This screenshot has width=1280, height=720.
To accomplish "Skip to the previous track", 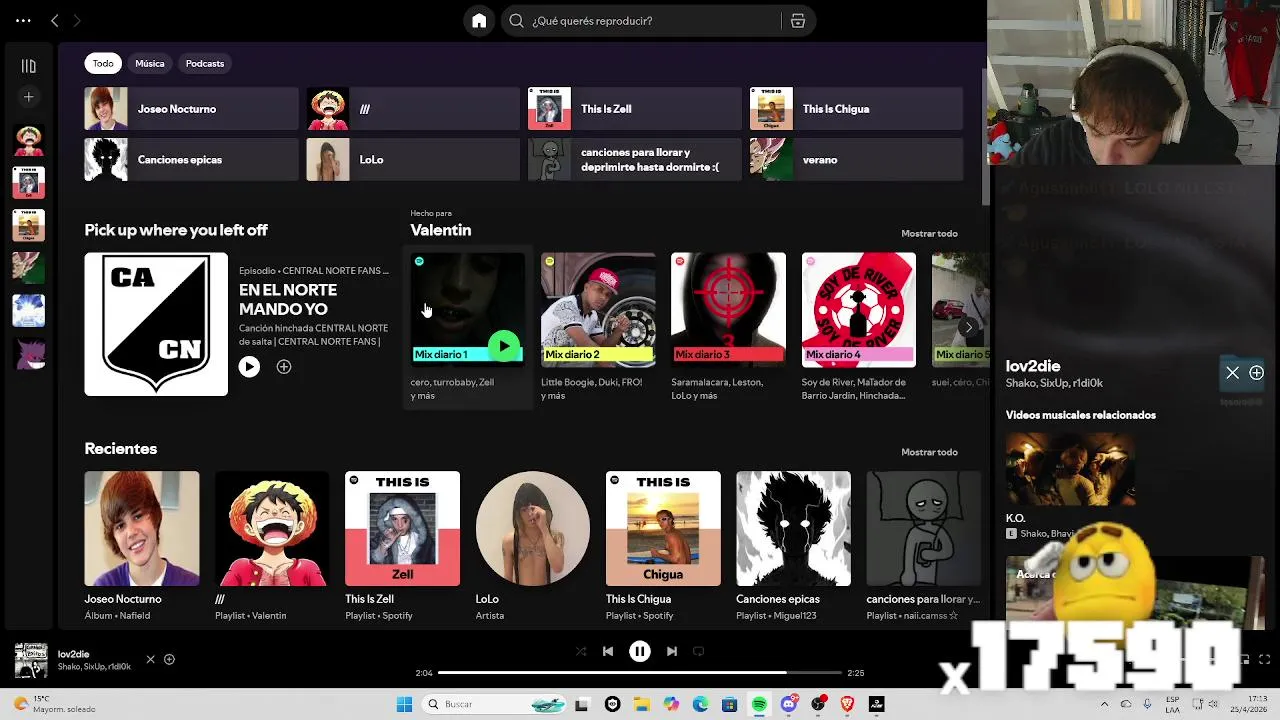I will tap(608, 651).
